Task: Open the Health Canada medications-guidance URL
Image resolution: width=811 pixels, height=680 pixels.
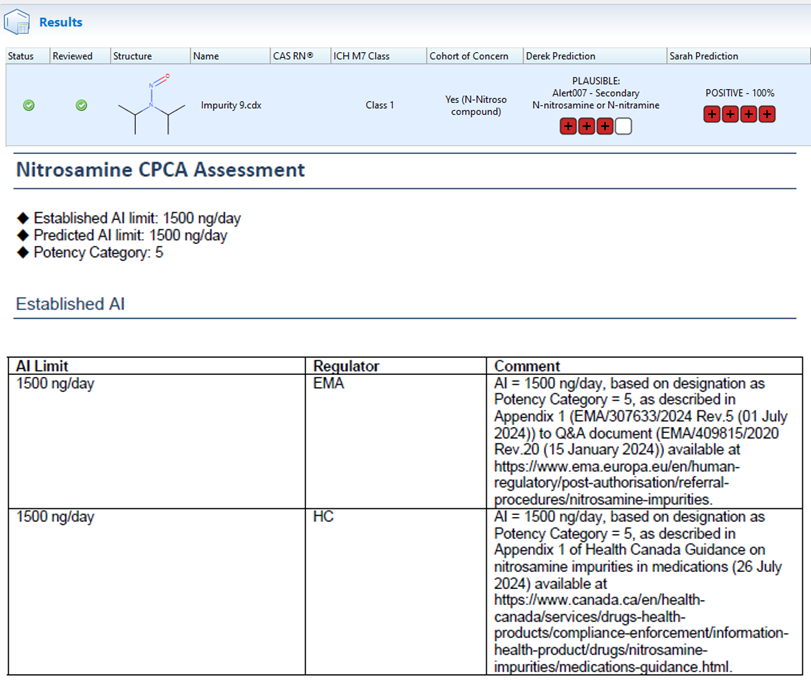Action: (x=641, y=633)
